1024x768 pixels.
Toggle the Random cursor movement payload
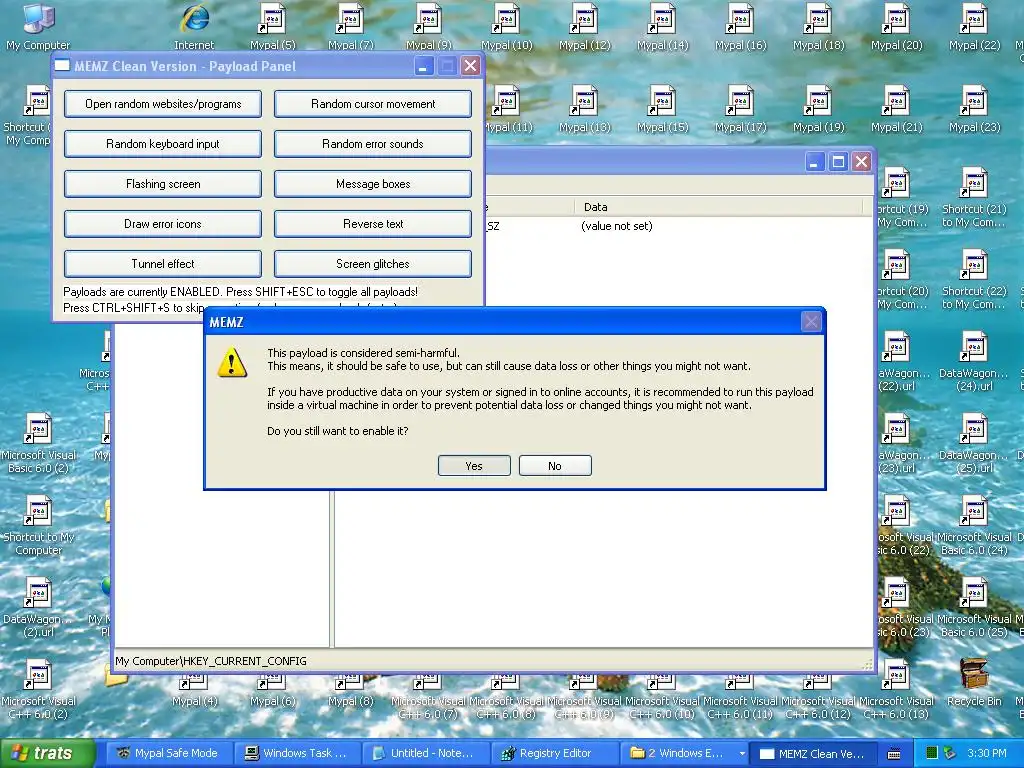[x=373, y=104]
